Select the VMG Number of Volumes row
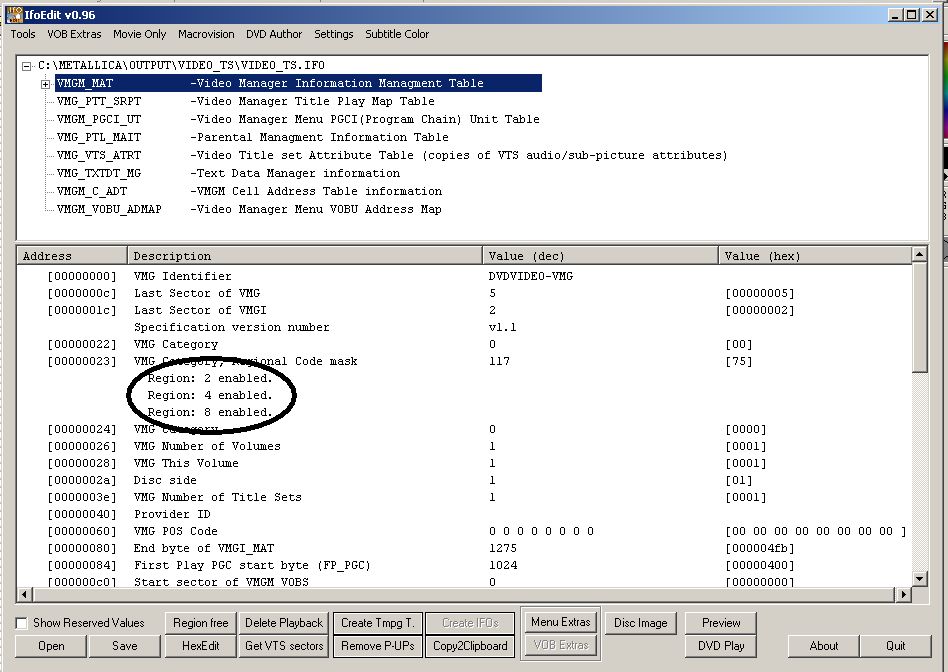Image resolution: width=948 pixels, height=672 pixels. (x=464, y=446)
